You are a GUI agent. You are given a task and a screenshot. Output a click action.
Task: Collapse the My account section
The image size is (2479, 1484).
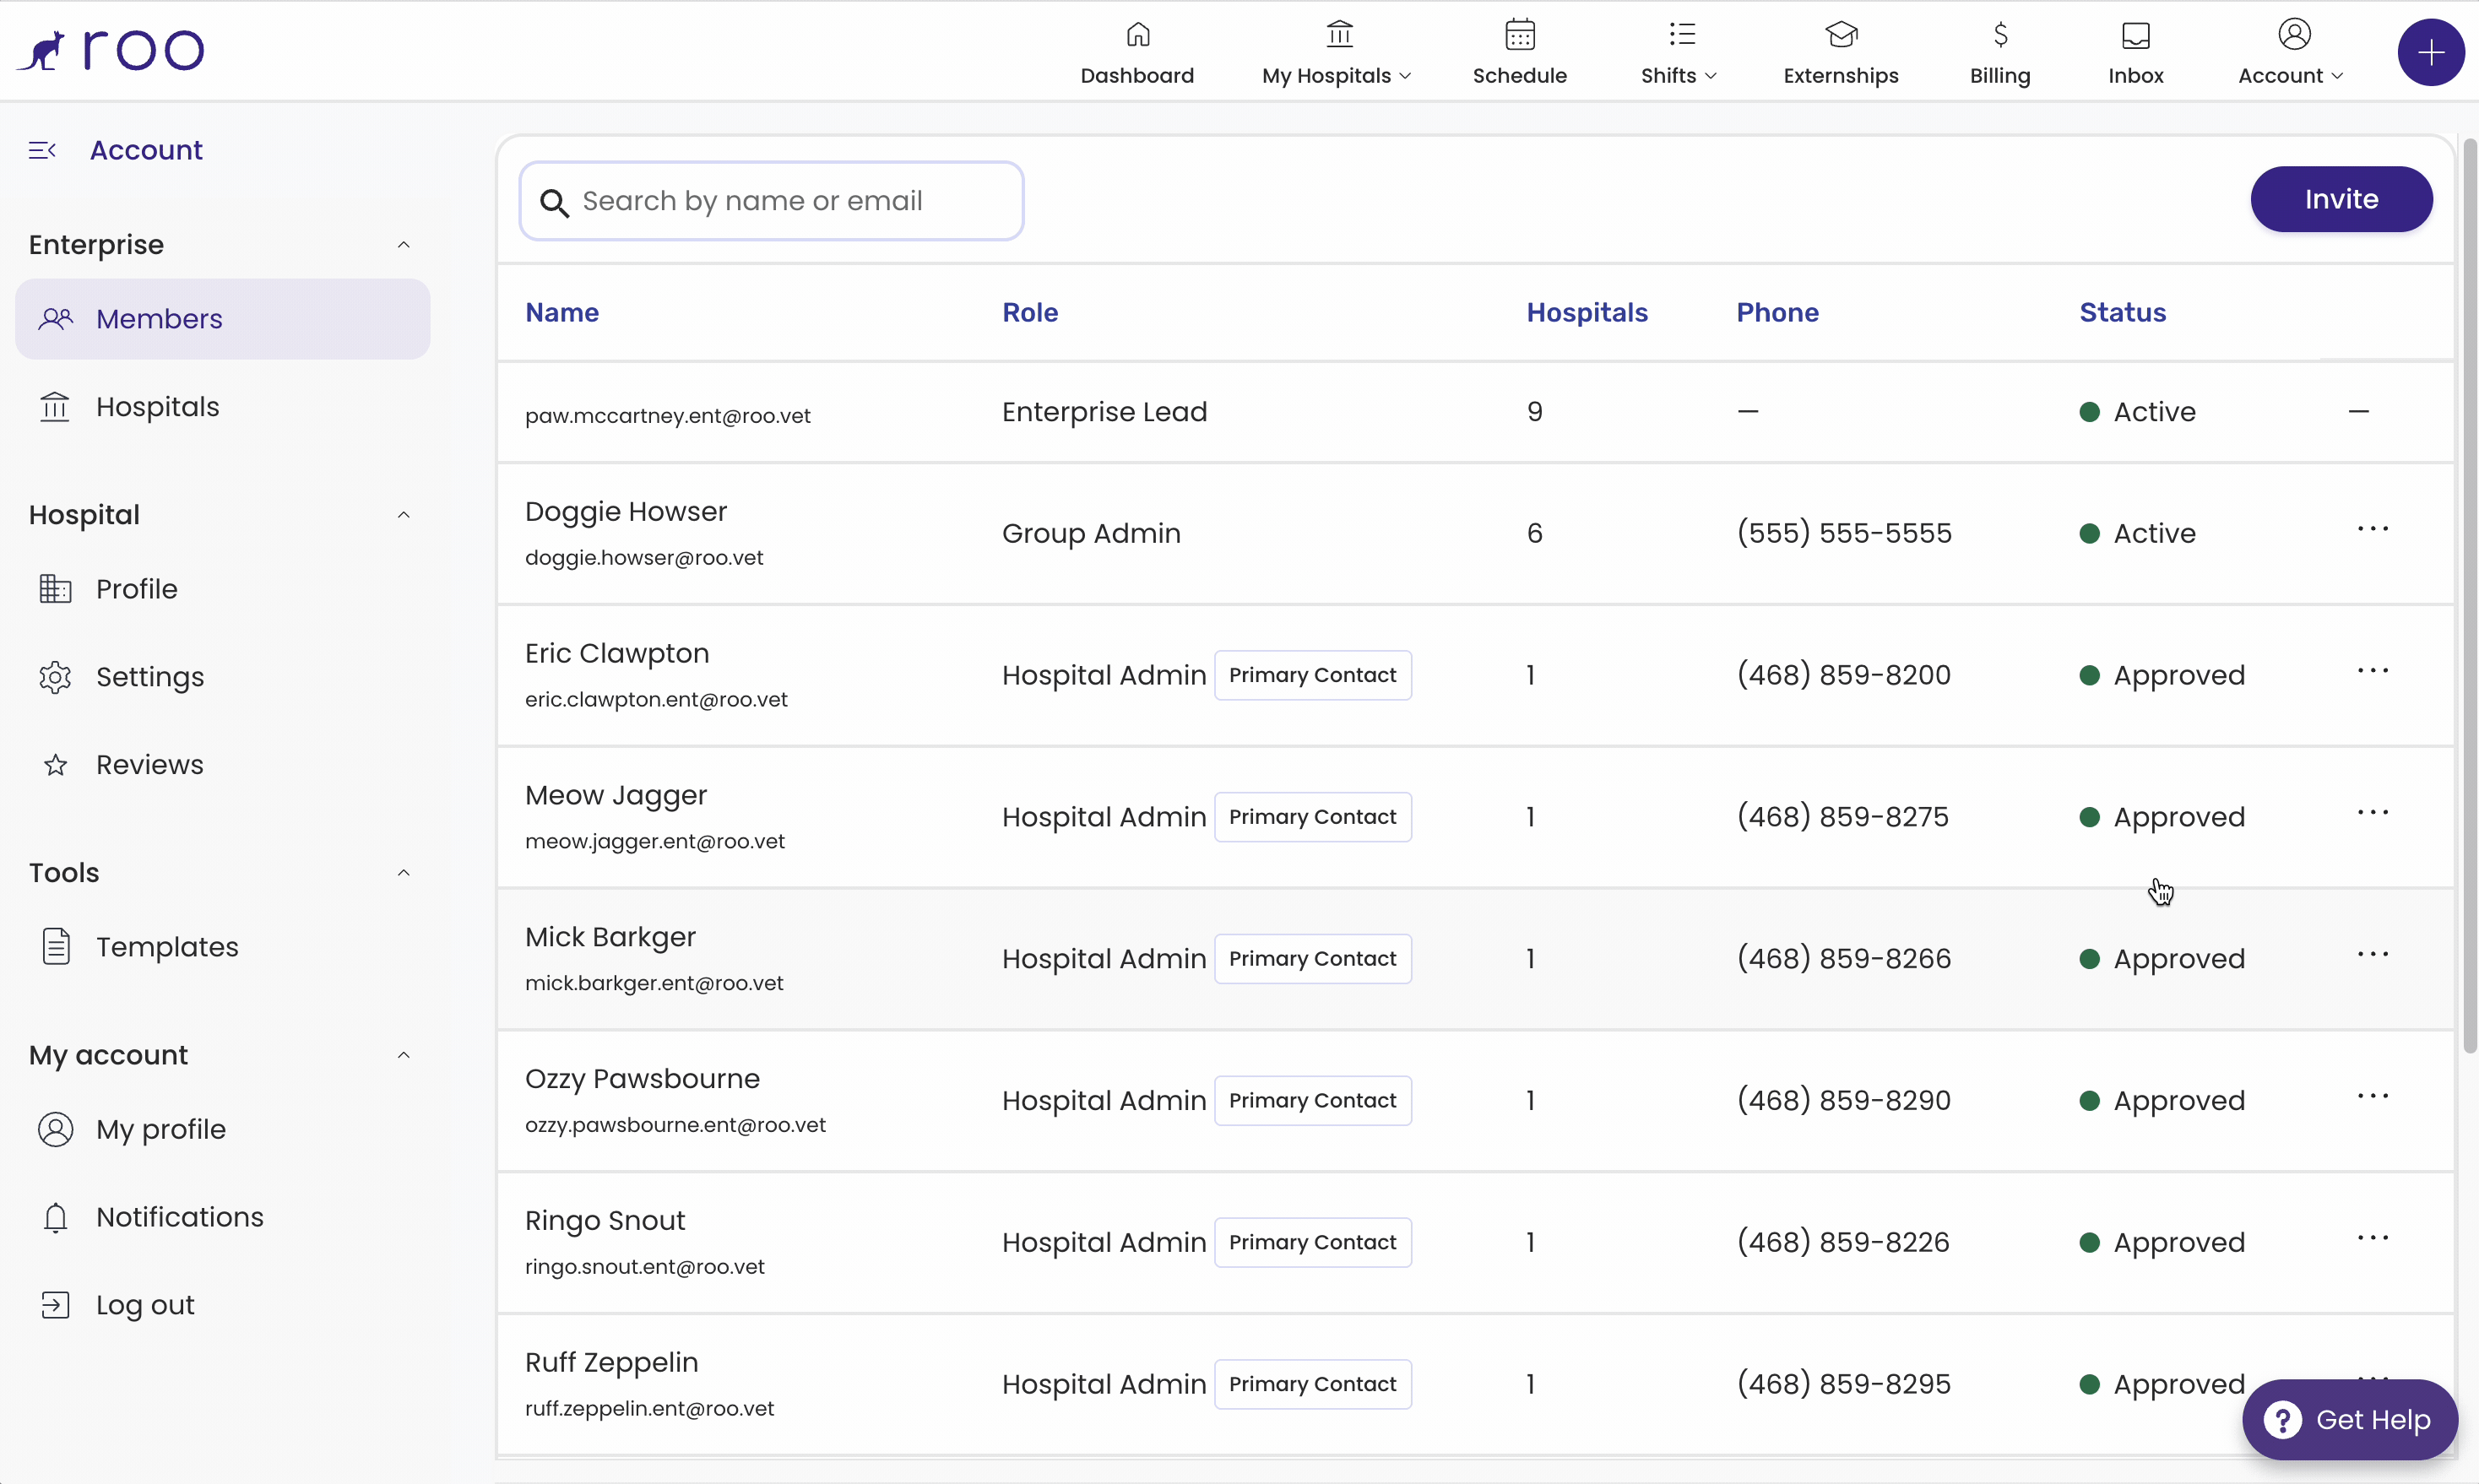[404, 1055]
